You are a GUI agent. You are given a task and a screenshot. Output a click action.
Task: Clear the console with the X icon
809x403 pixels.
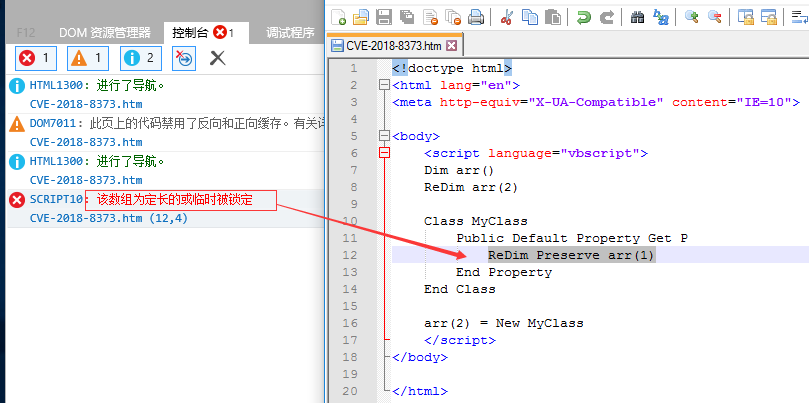pos(218,58)
